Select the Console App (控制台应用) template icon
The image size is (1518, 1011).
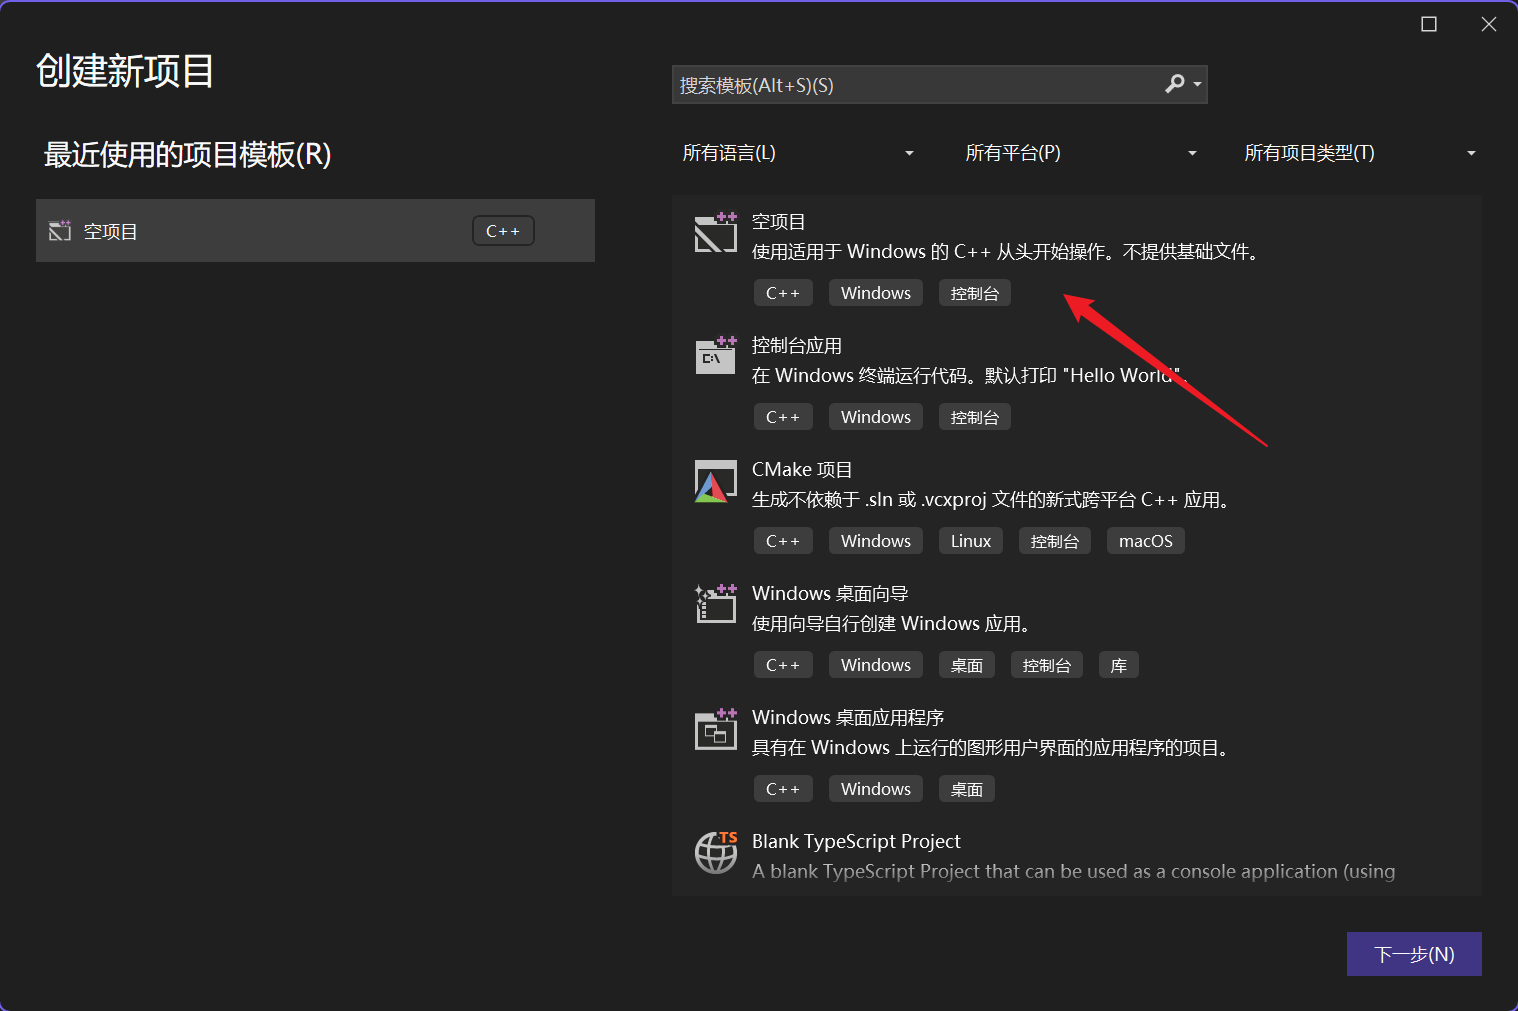click(x=715, y=356)
